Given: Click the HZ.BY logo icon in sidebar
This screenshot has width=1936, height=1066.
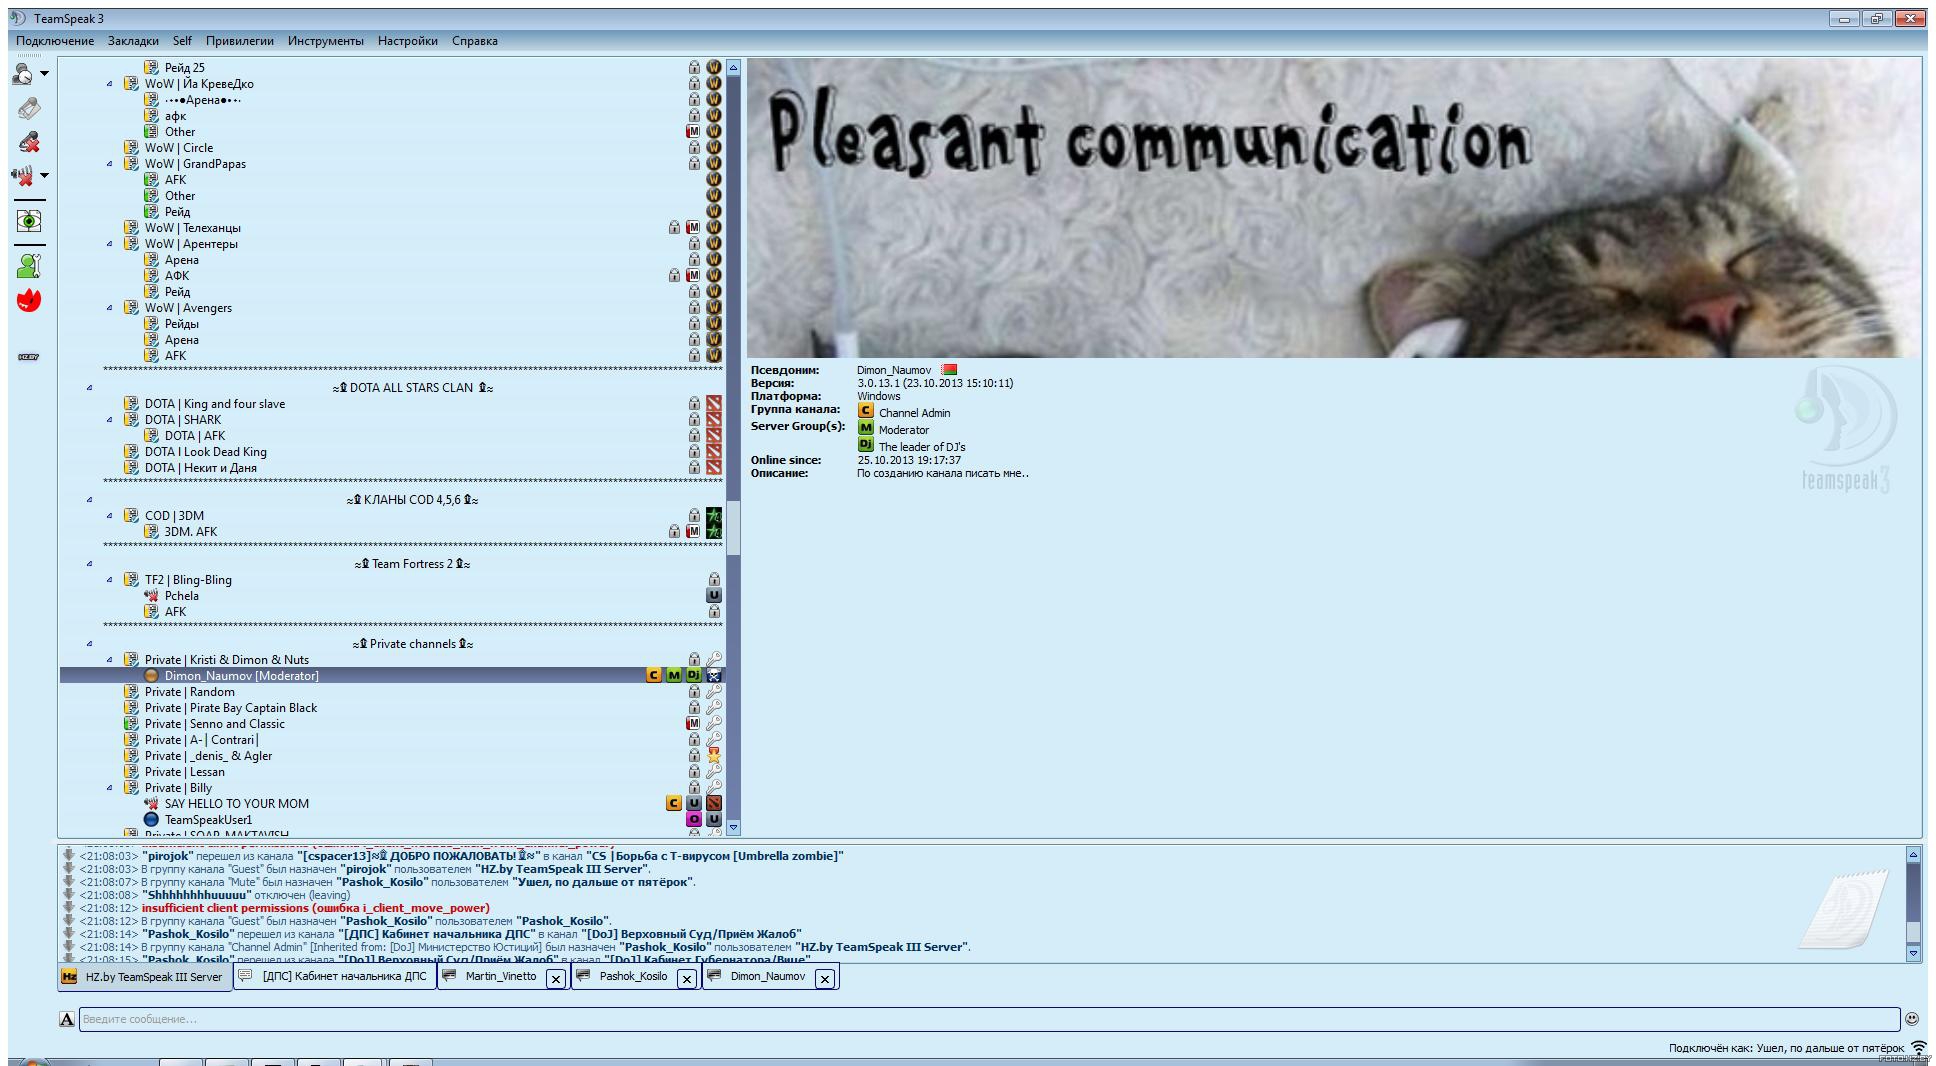Looking at the screenshot, I should pyautogui.click(x=29, y=357).
